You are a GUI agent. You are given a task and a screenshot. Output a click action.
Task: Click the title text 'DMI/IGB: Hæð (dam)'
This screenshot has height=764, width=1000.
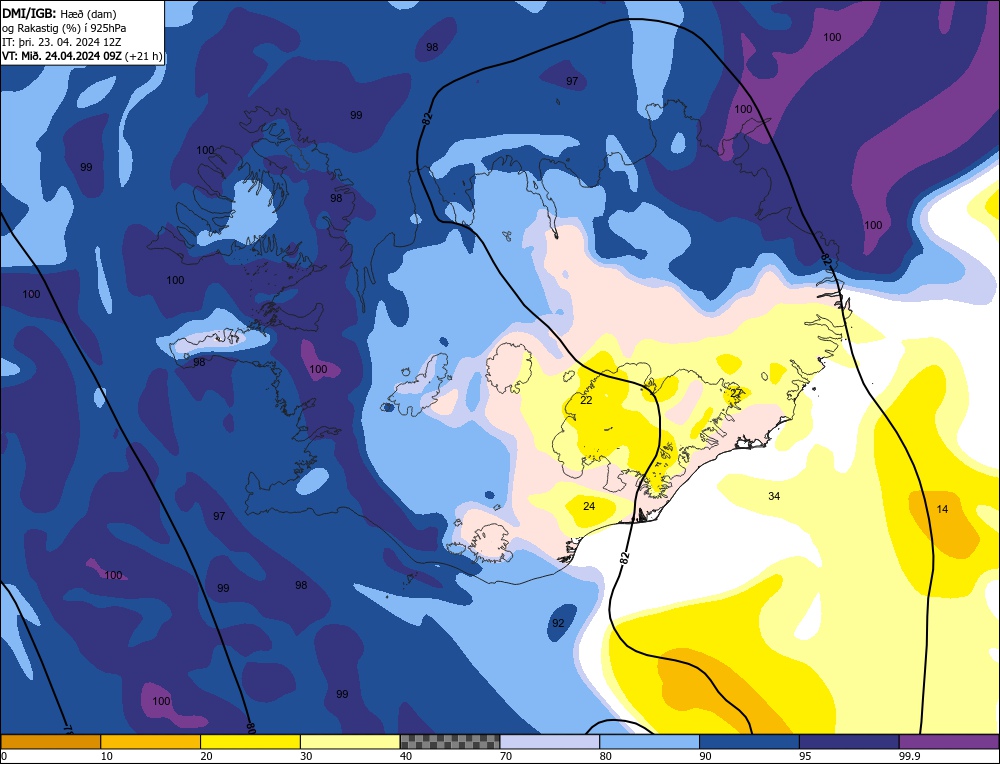59,13
